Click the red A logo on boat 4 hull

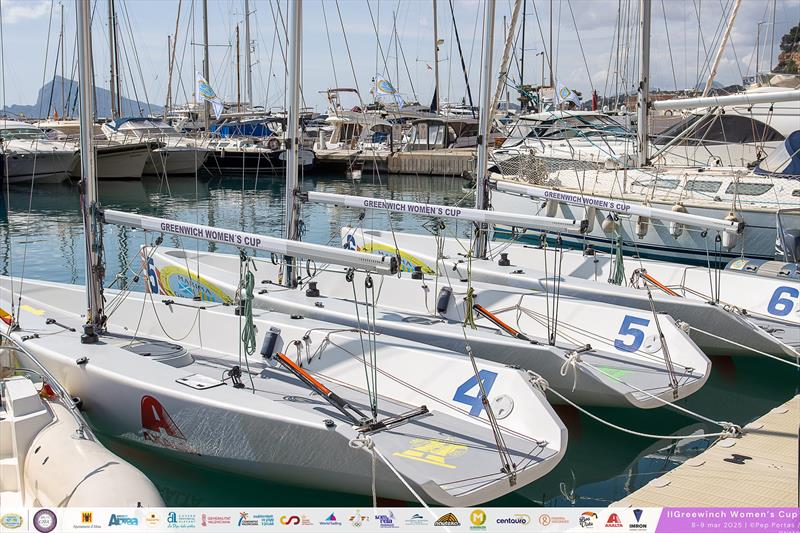click(x=160, y=418)
